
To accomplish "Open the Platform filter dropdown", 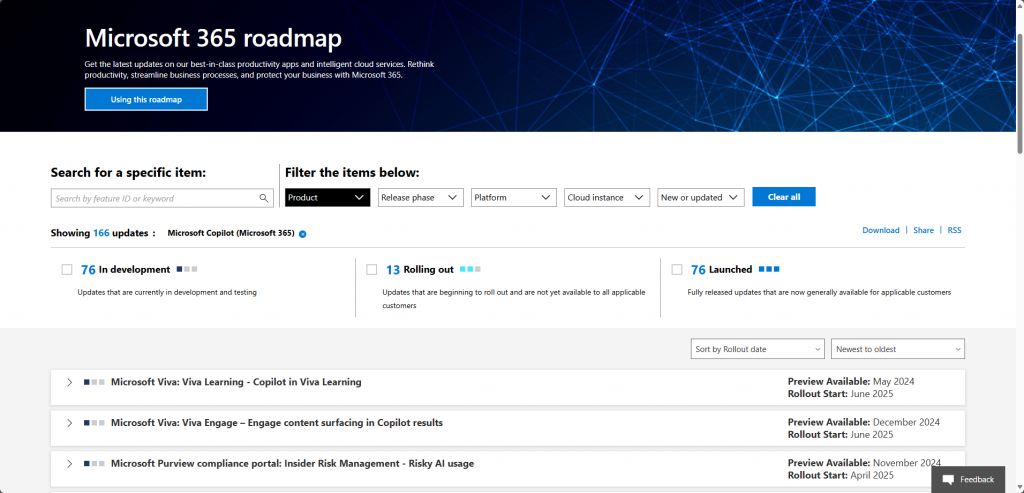I will coord(514,197).
